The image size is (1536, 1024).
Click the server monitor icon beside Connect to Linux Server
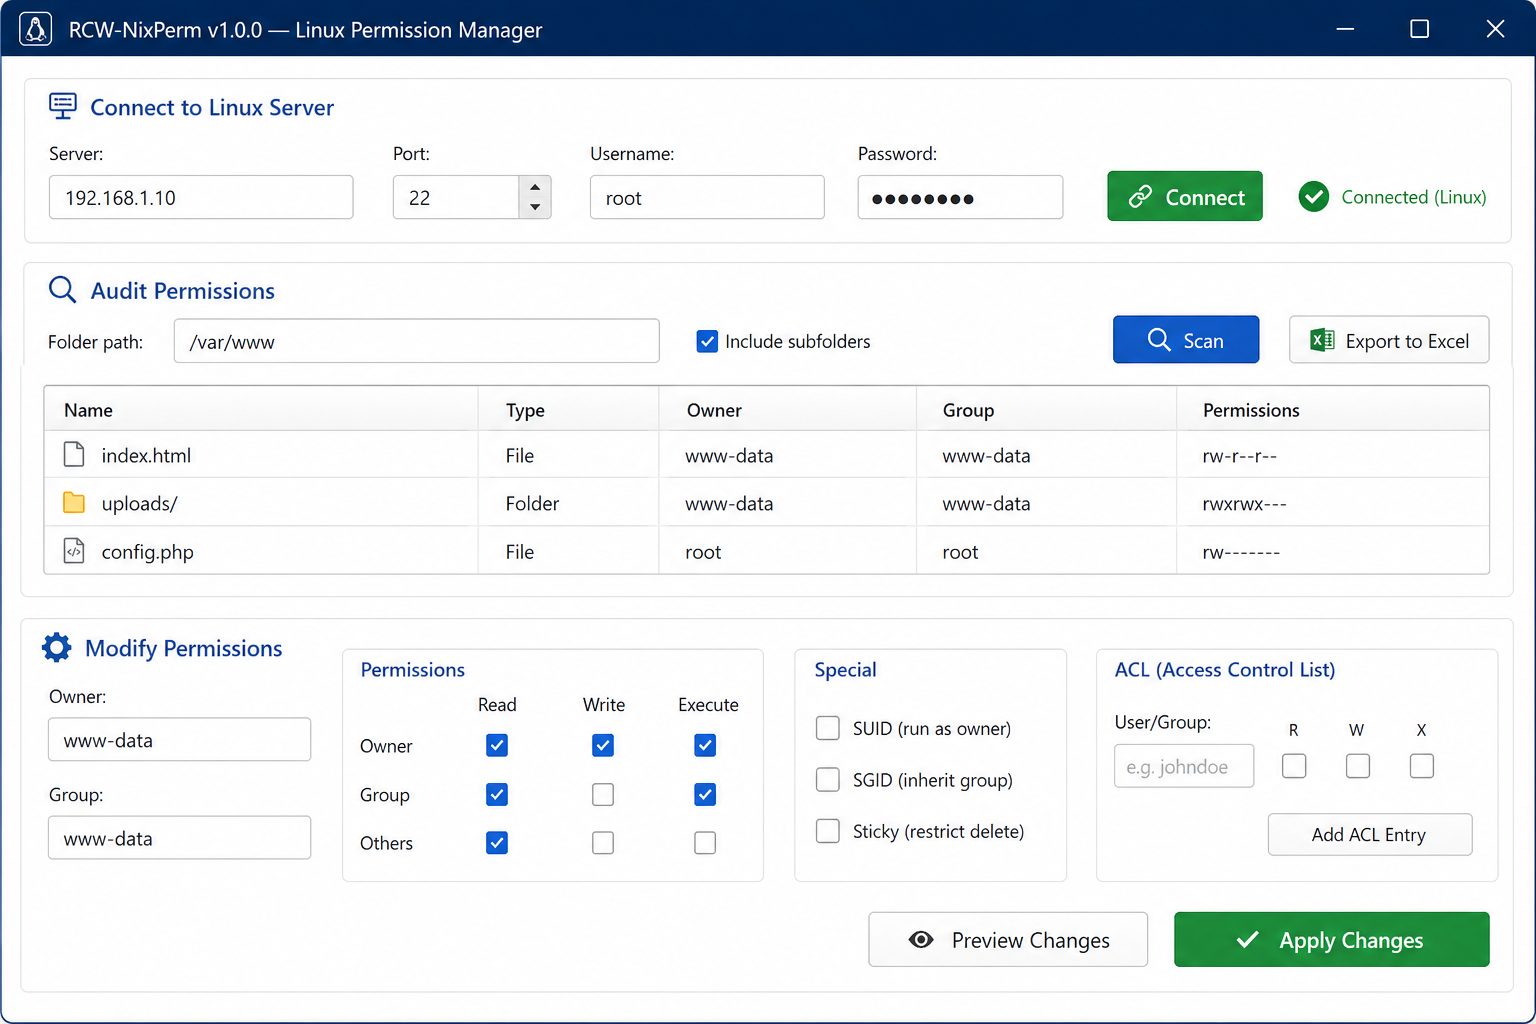[63, 106]
